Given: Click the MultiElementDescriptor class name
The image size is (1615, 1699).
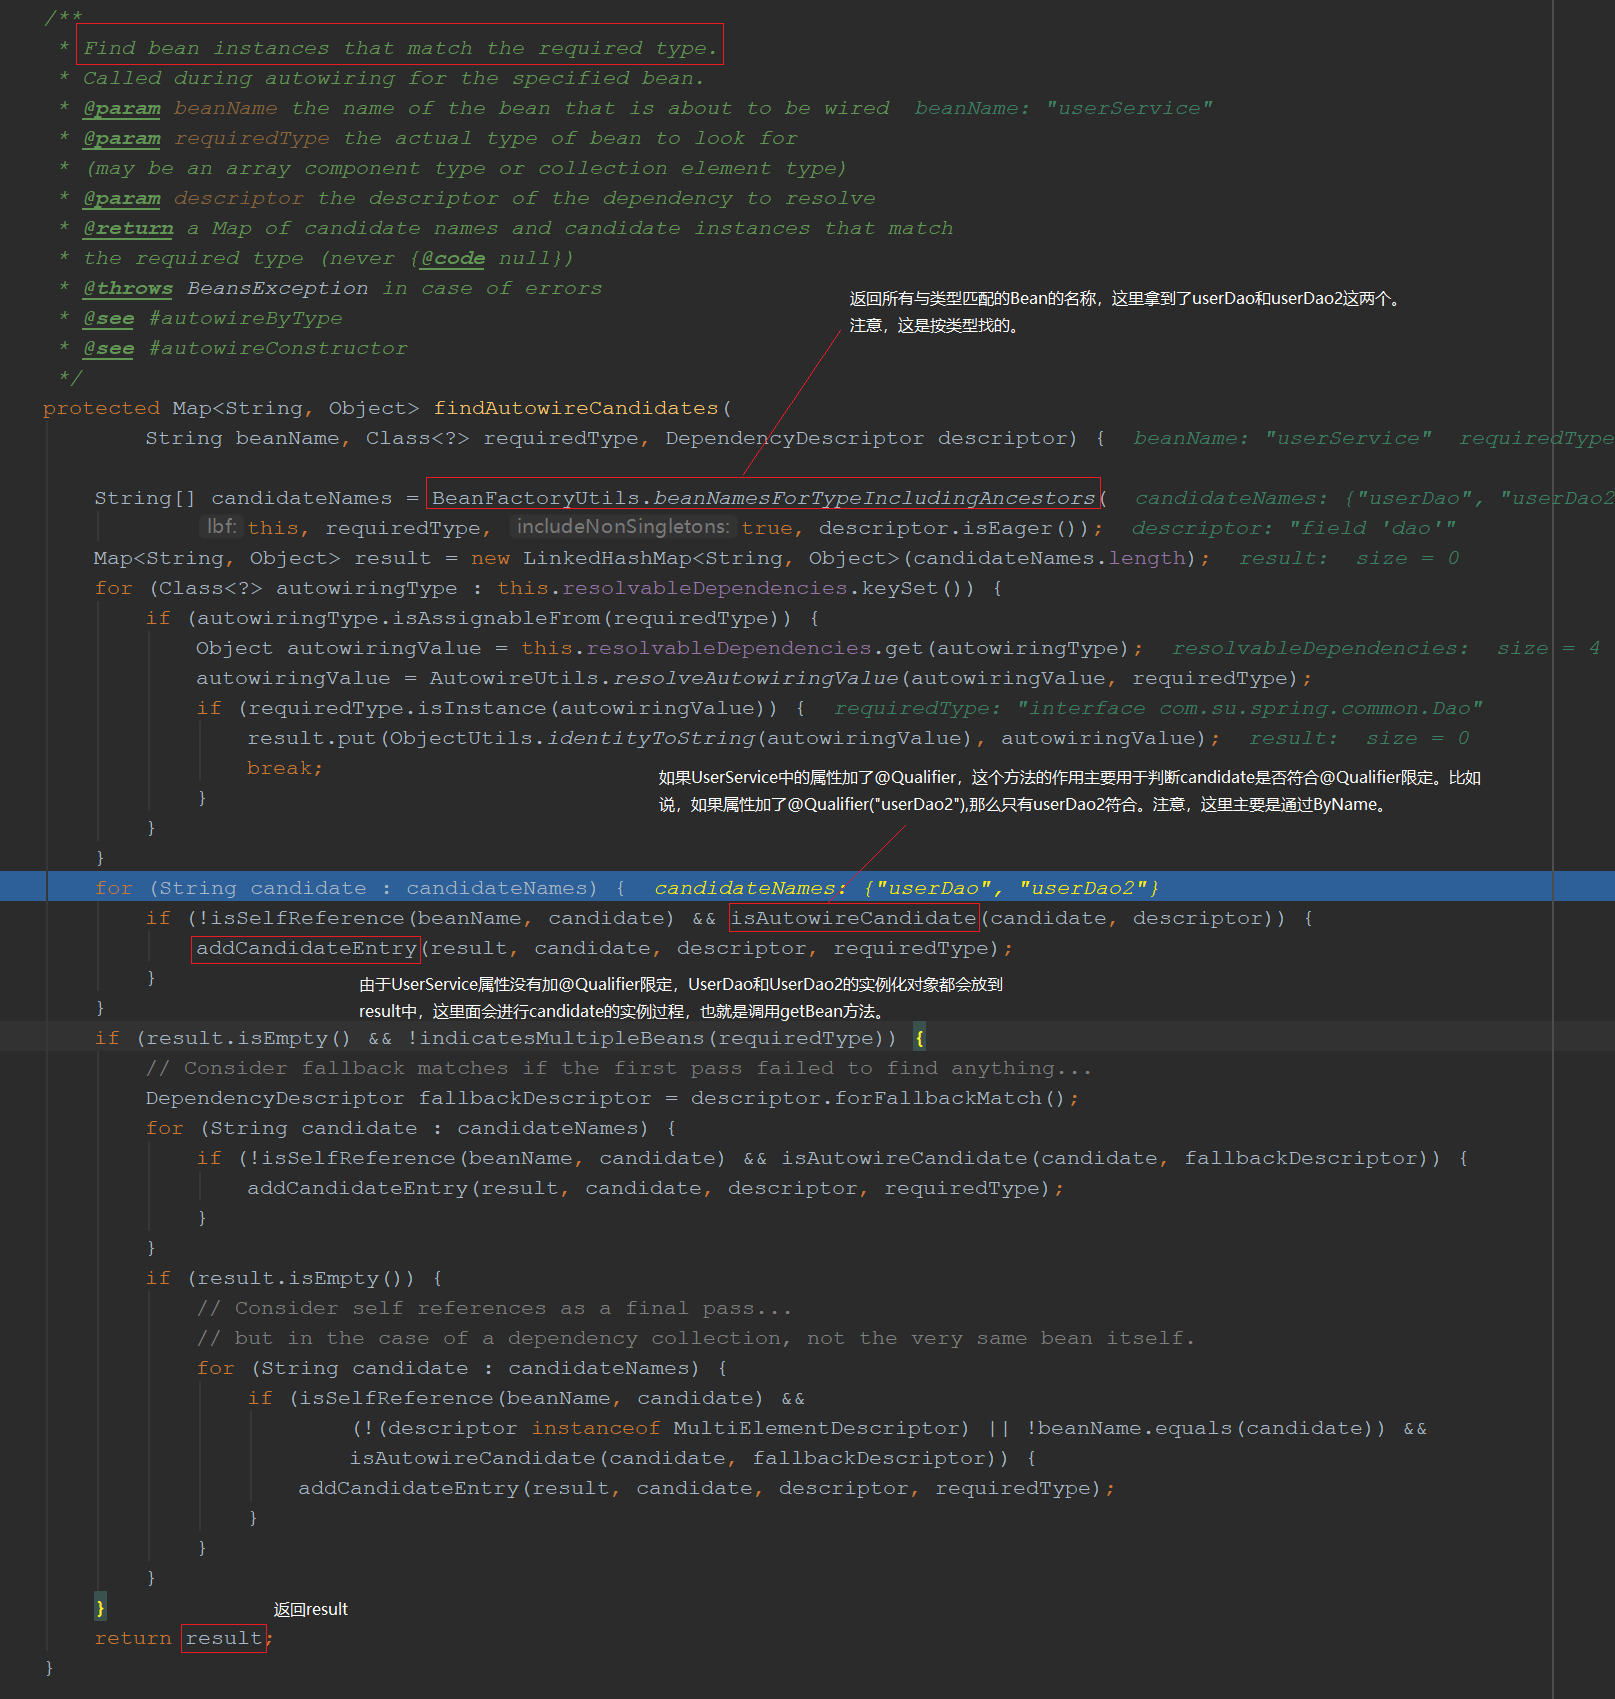Looking at the screenshot, I should [x=814, y=1428].
